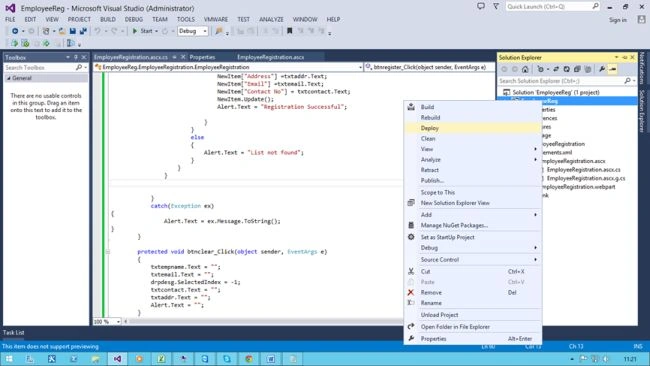The width and height of the screenshot is (650, 366).
Task: Click the Undo toolbar icon
Action: [97, 31]
